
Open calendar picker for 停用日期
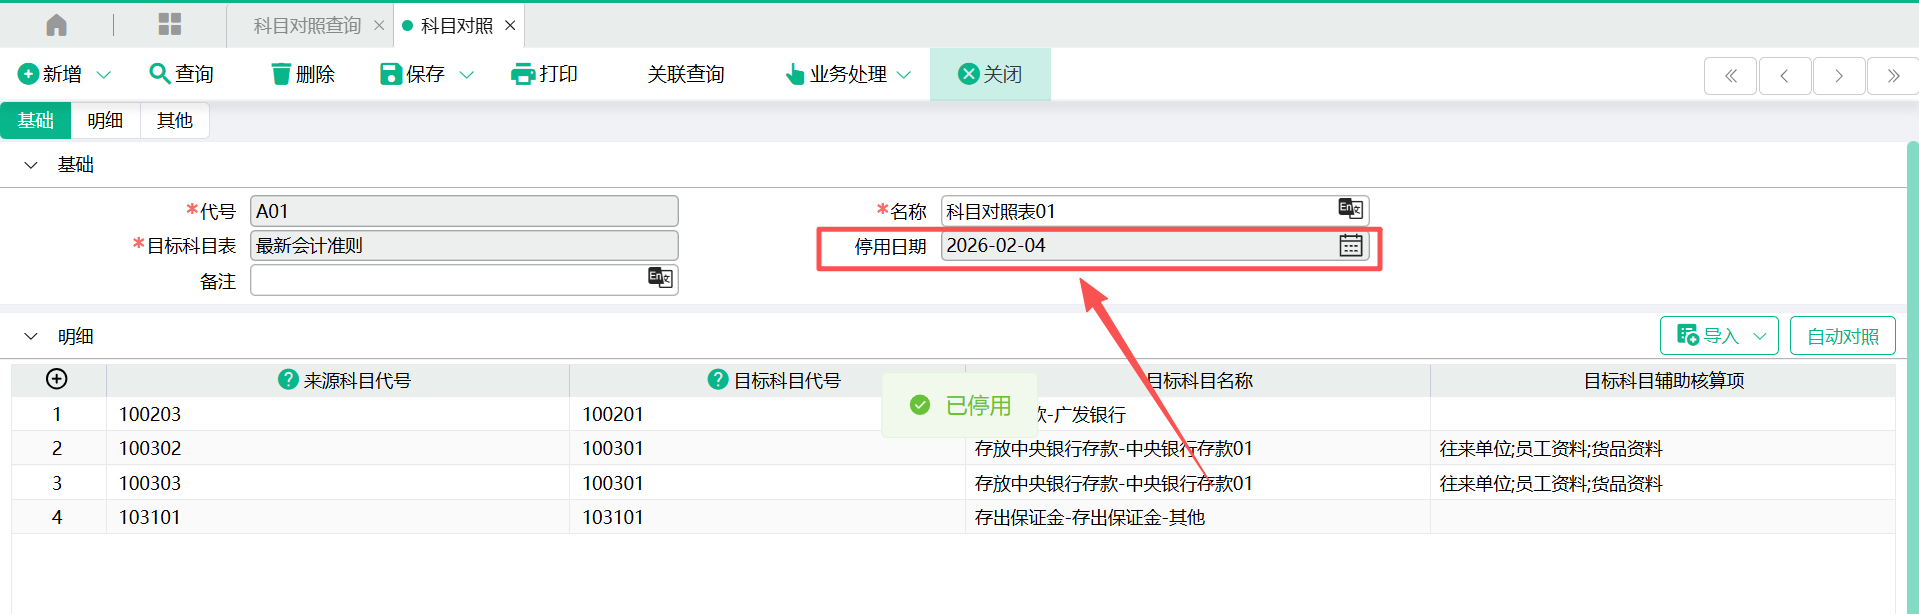click(1350, 246)
